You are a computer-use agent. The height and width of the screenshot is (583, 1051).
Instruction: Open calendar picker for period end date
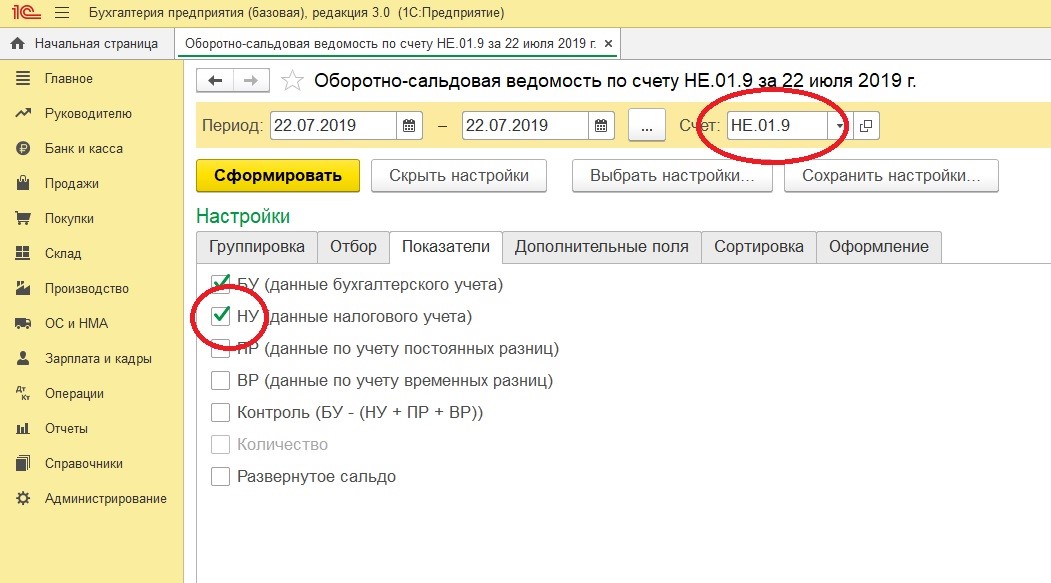point(600,126)
